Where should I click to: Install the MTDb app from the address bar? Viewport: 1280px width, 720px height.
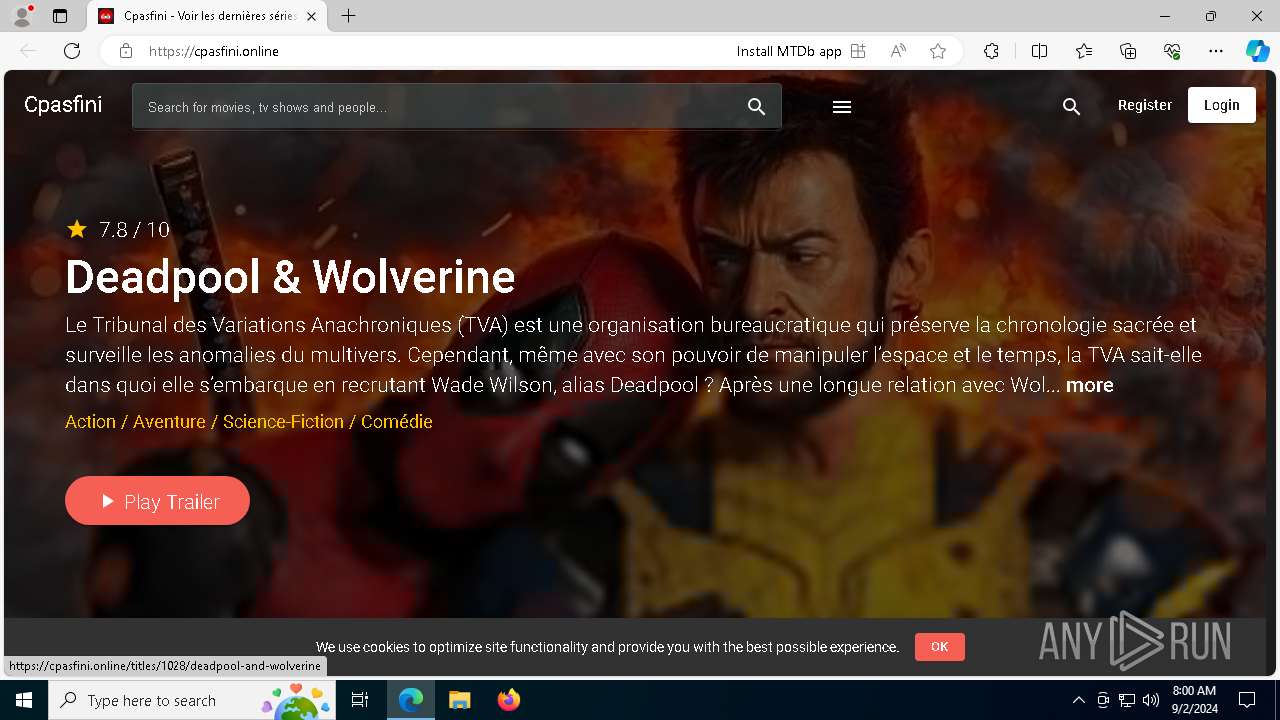(801, 51)
